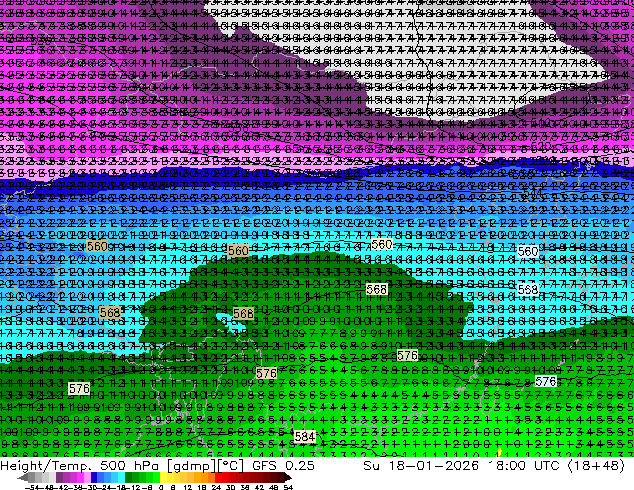Click the '54' maximum legend value
This screenshot has height=490, width=634.
(x=288, y=487)
